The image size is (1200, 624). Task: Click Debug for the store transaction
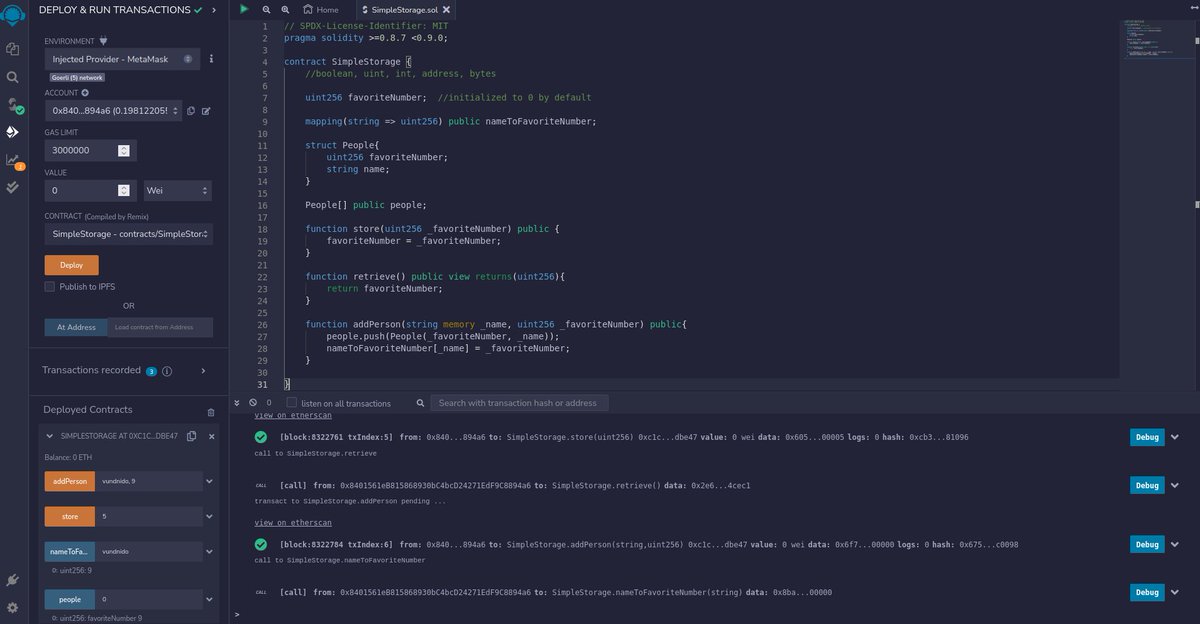click(1147, 437)
